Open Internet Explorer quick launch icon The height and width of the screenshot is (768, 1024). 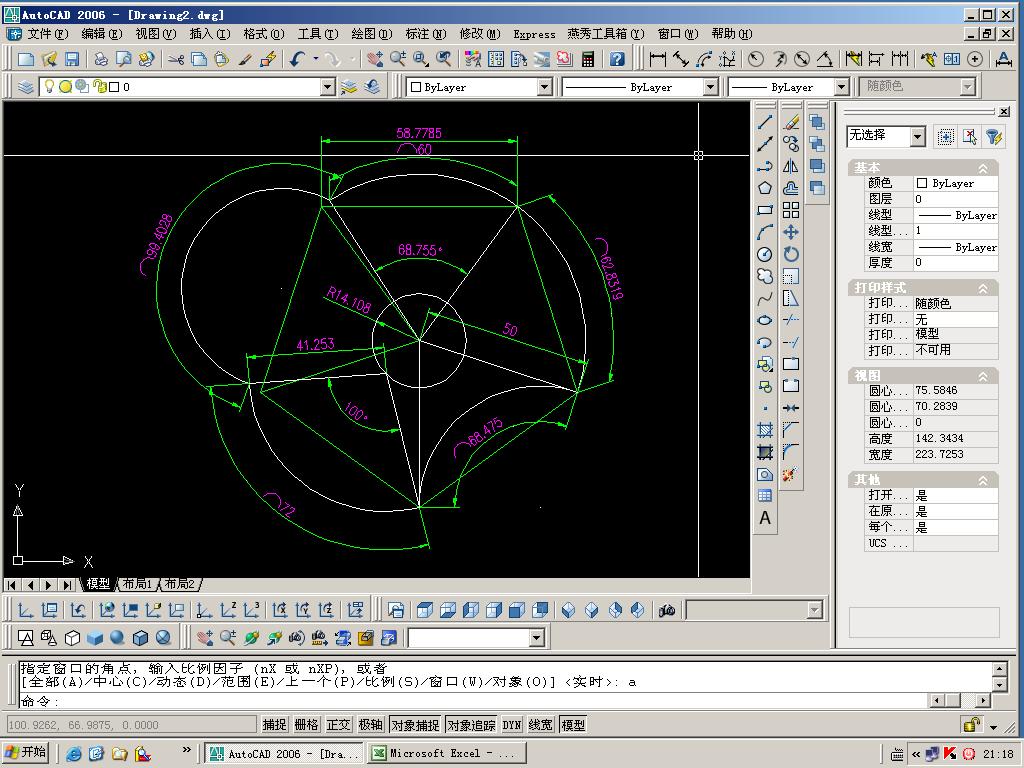point(74,754)
